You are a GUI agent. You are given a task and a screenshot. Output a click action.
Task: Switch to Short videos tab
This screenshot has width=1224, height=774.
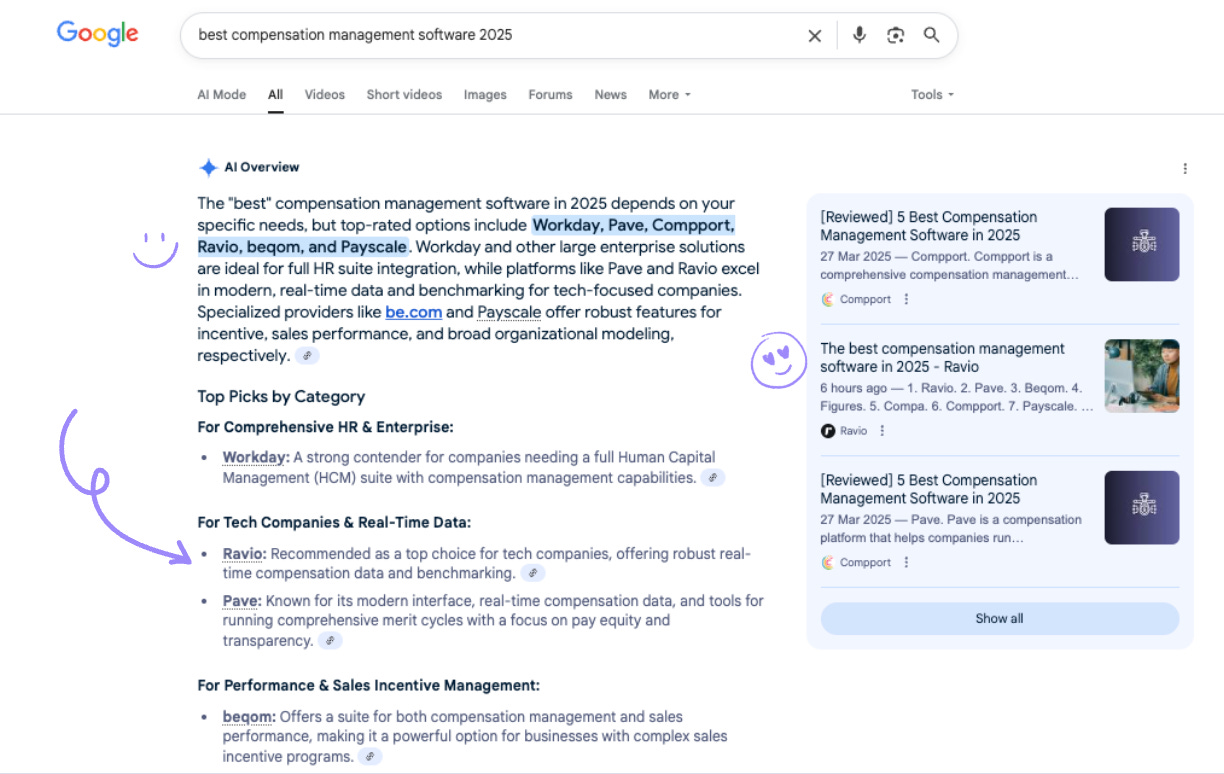pos(404,94)
